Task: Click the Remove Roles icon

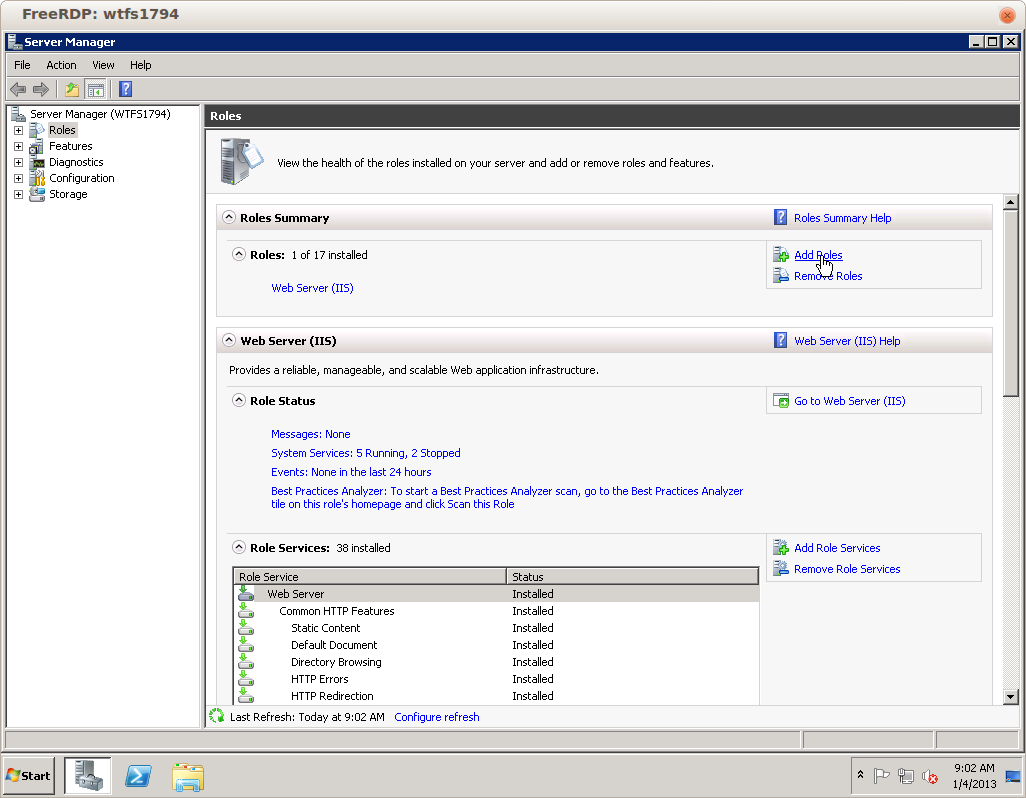Action: (781, 275)
